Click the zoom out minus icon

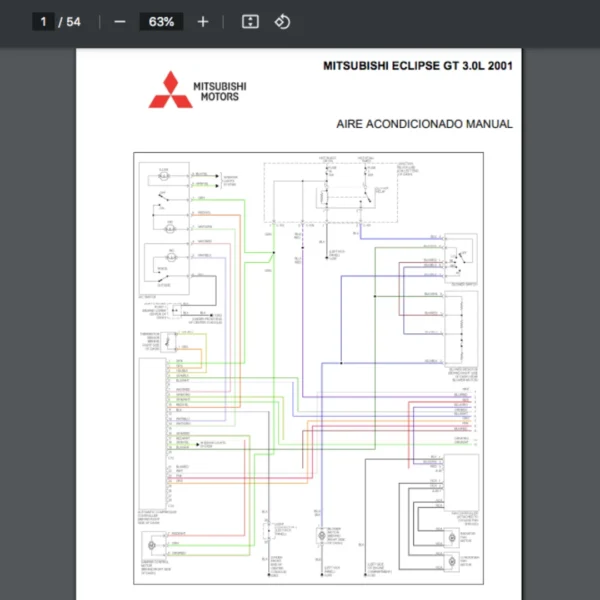[120, 22]
